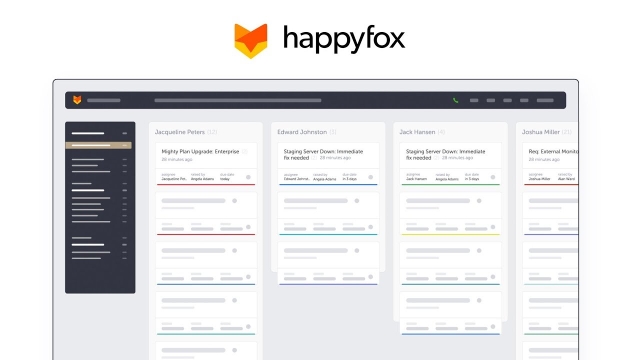Image resolution: width=640 pixels, height=360 pixels.
Task: Click the small fox icon in app navbar
Action: point(77,100)
